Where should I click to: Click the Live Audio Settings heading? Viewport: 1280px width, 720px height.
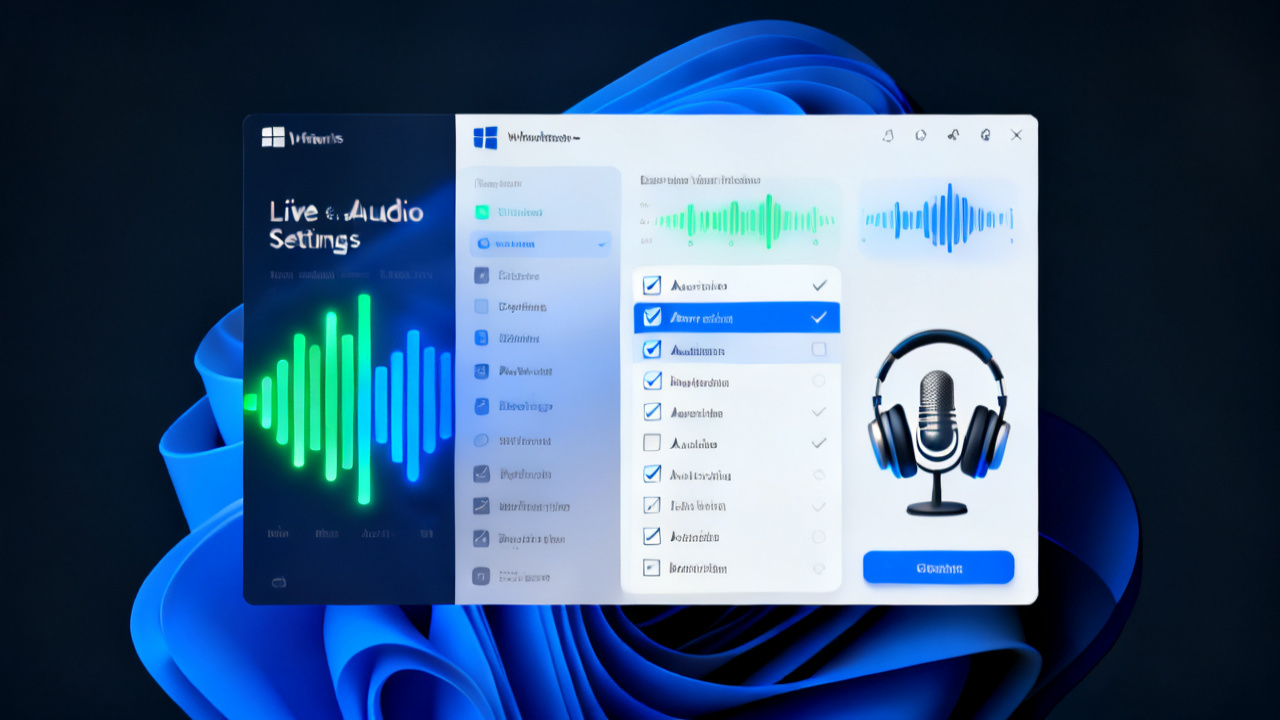pos(346,226)
